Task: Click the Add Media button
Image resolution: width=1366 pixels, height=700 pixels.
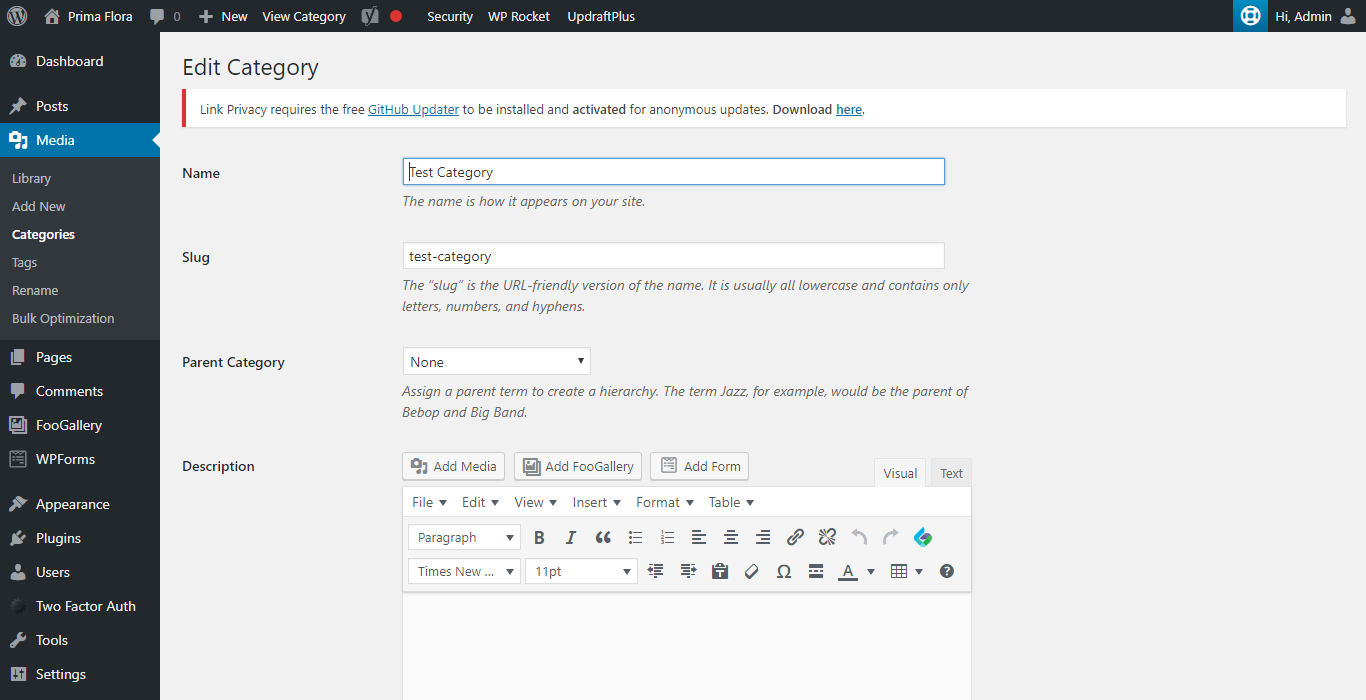Action: pos(453,466)
